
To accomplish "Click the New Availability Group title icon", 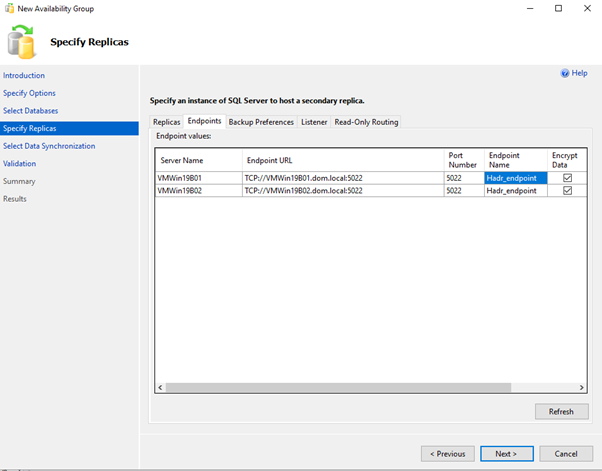I will (x=8, y=8).
